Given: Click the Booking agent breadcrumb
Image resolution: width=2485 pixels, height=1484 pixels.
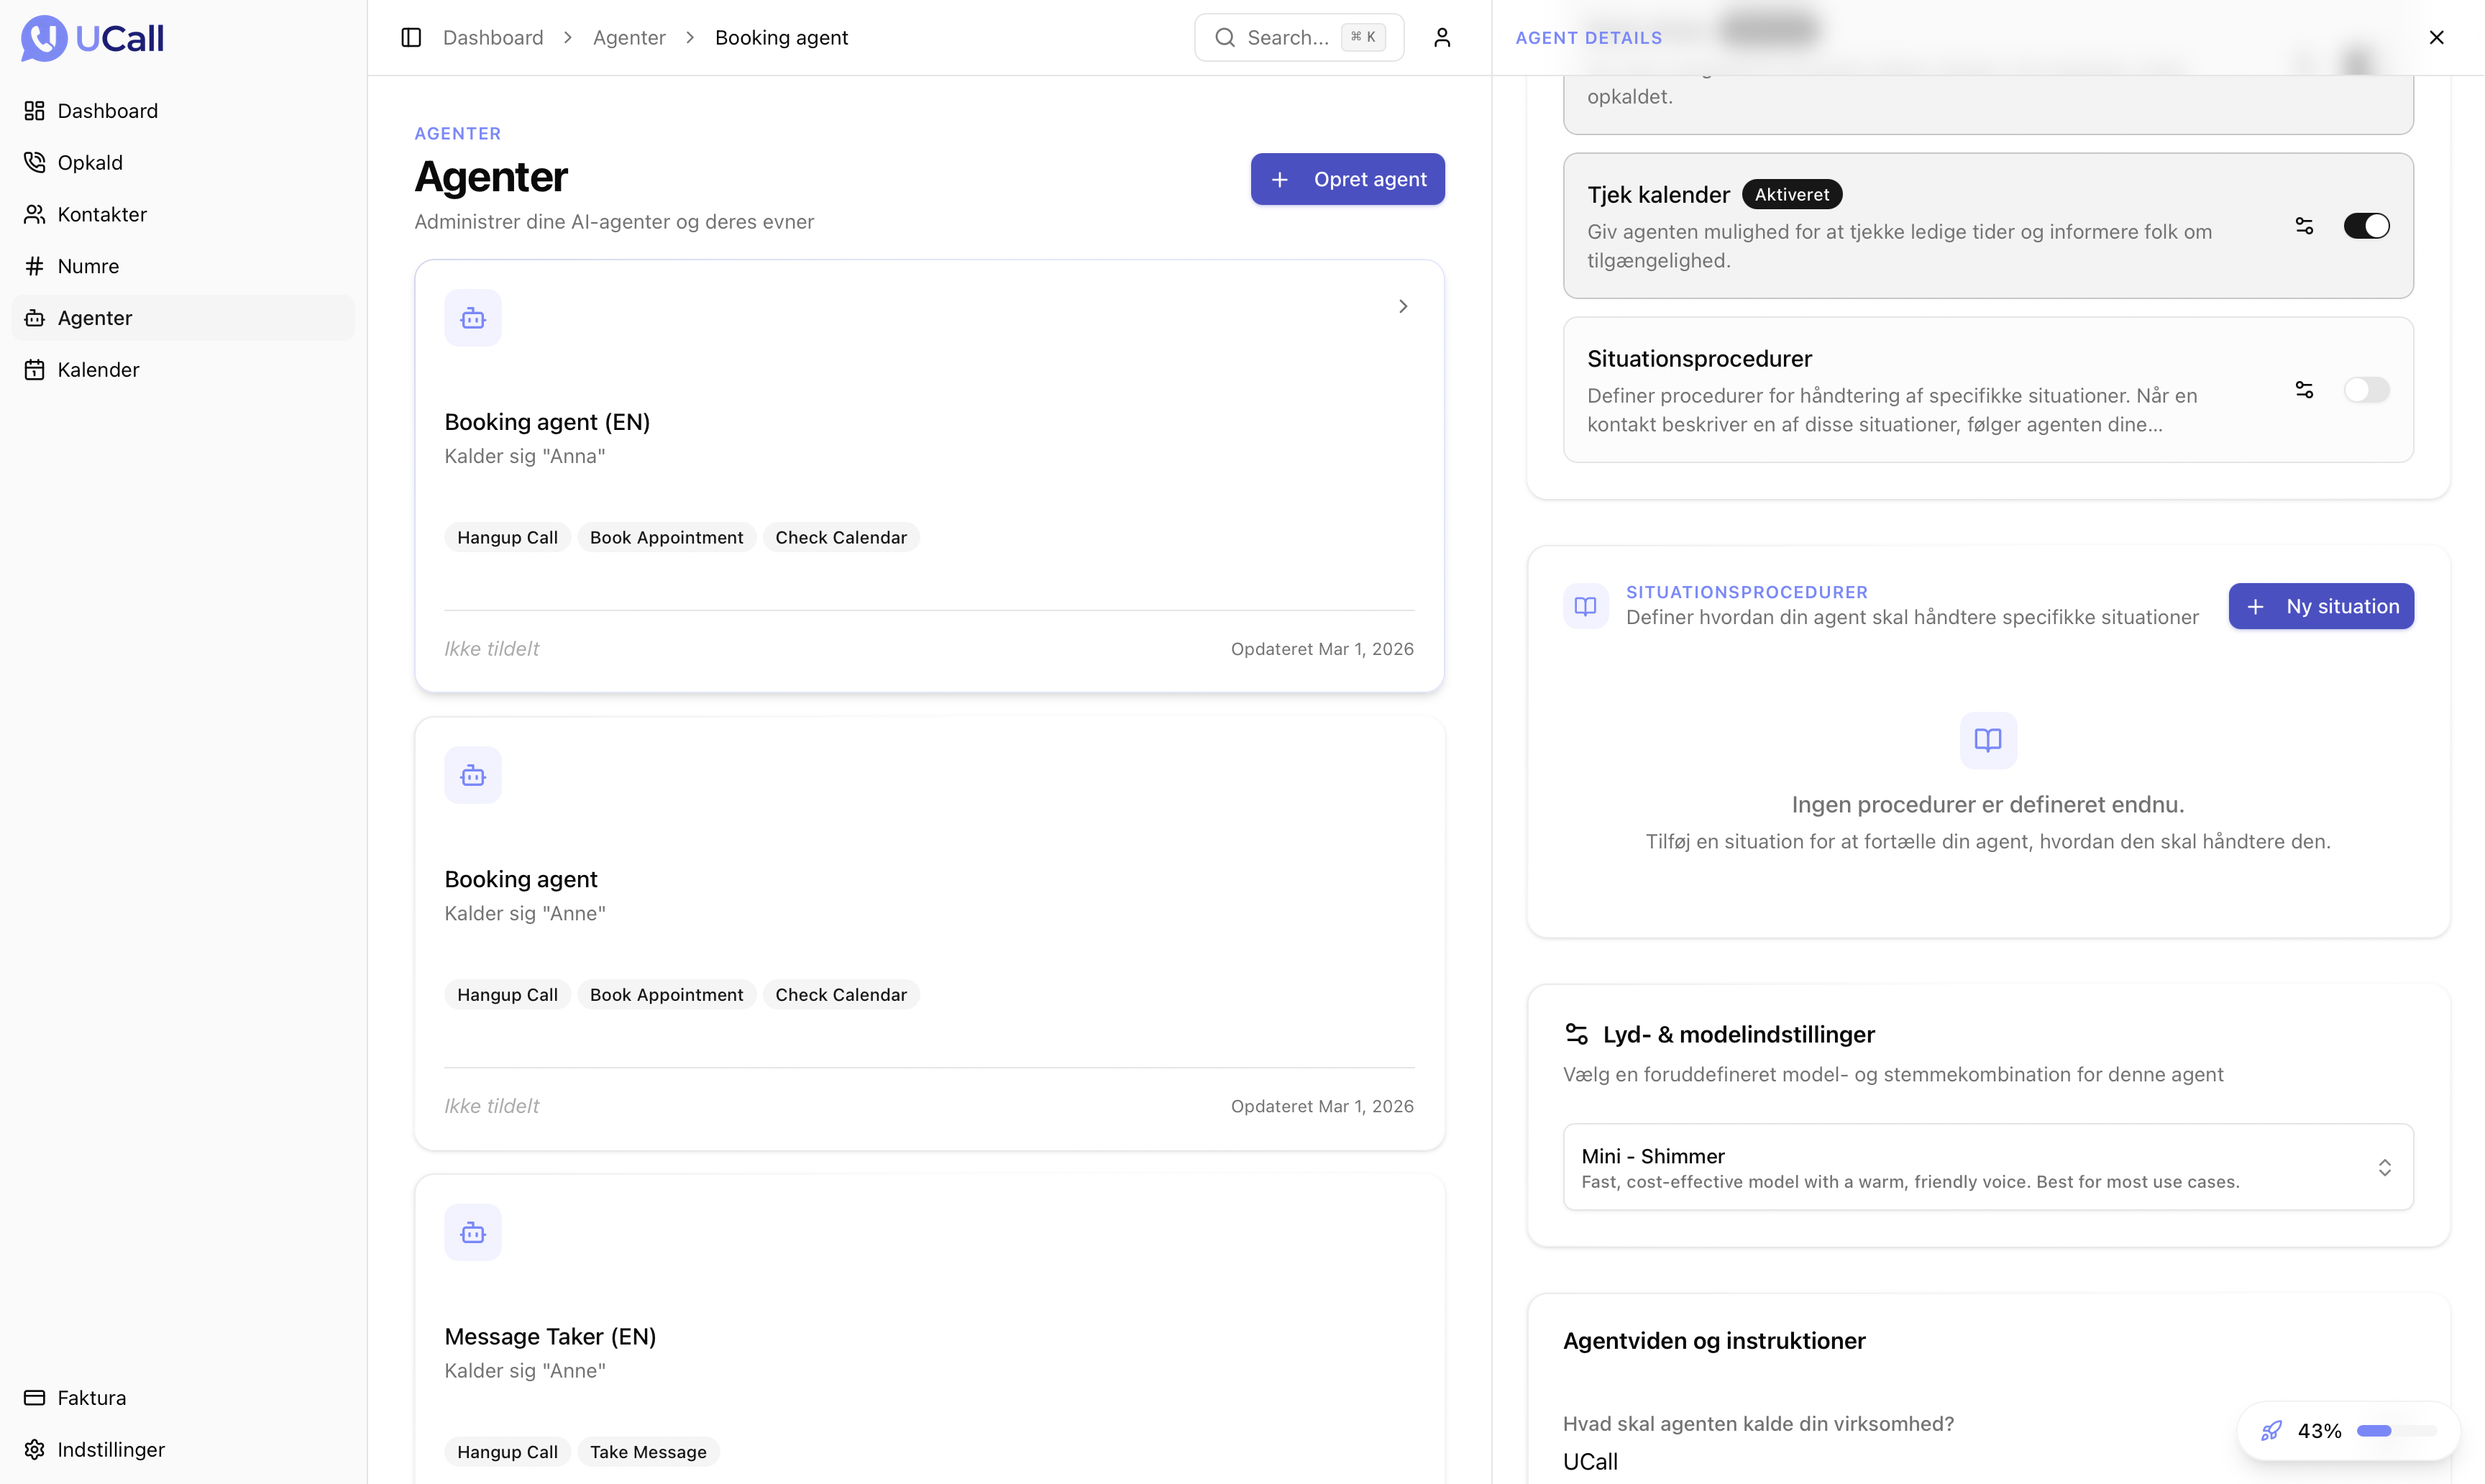Looking at the screenshot, I should 781,38.
